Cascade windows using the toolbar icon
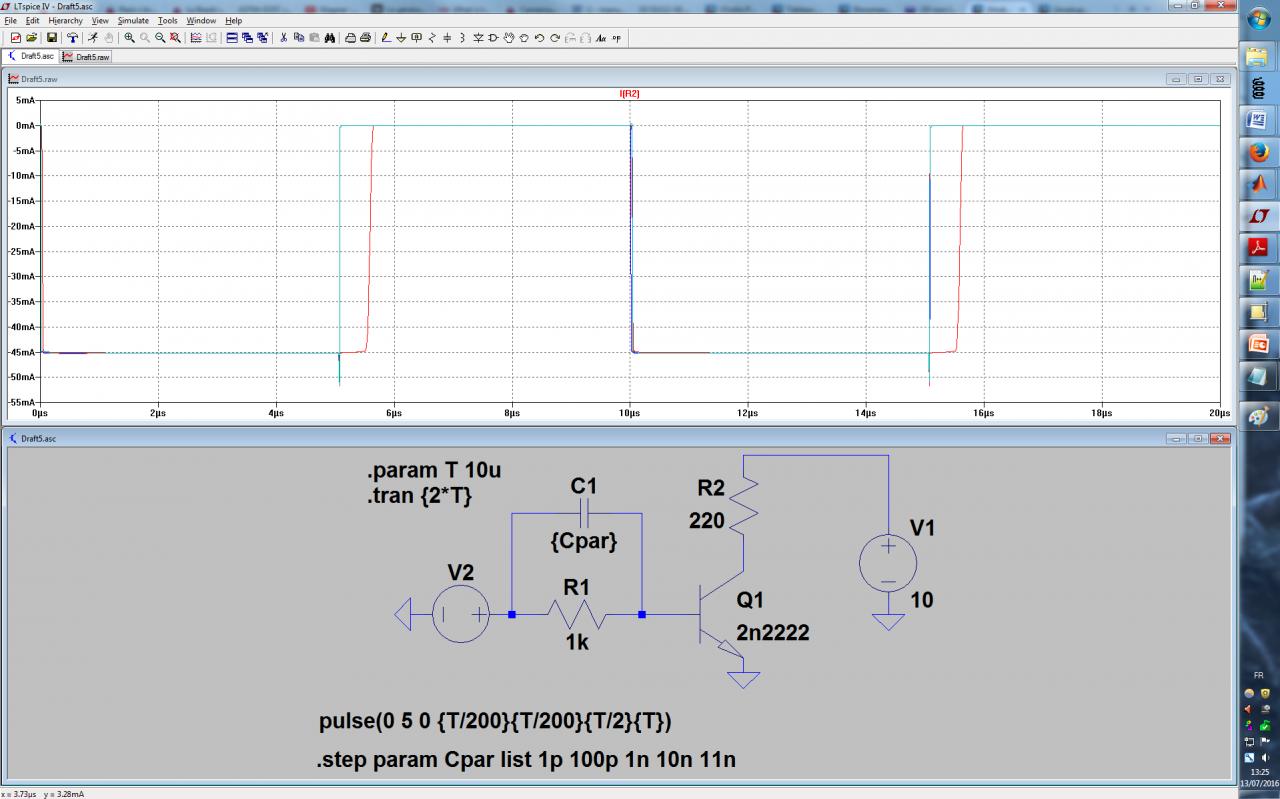Viewport: 1280px width, 799px height. pyautogui.click(x=247, y=37)
